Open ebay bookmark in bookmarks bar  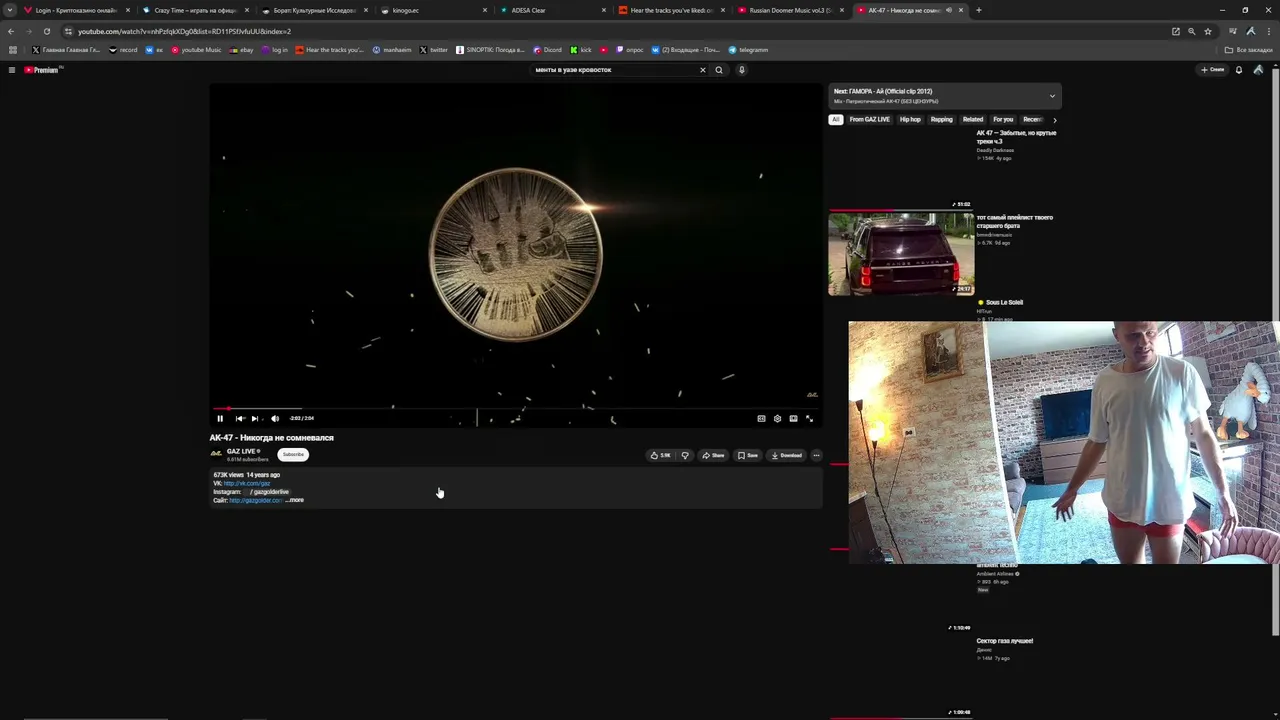(241, 50)
